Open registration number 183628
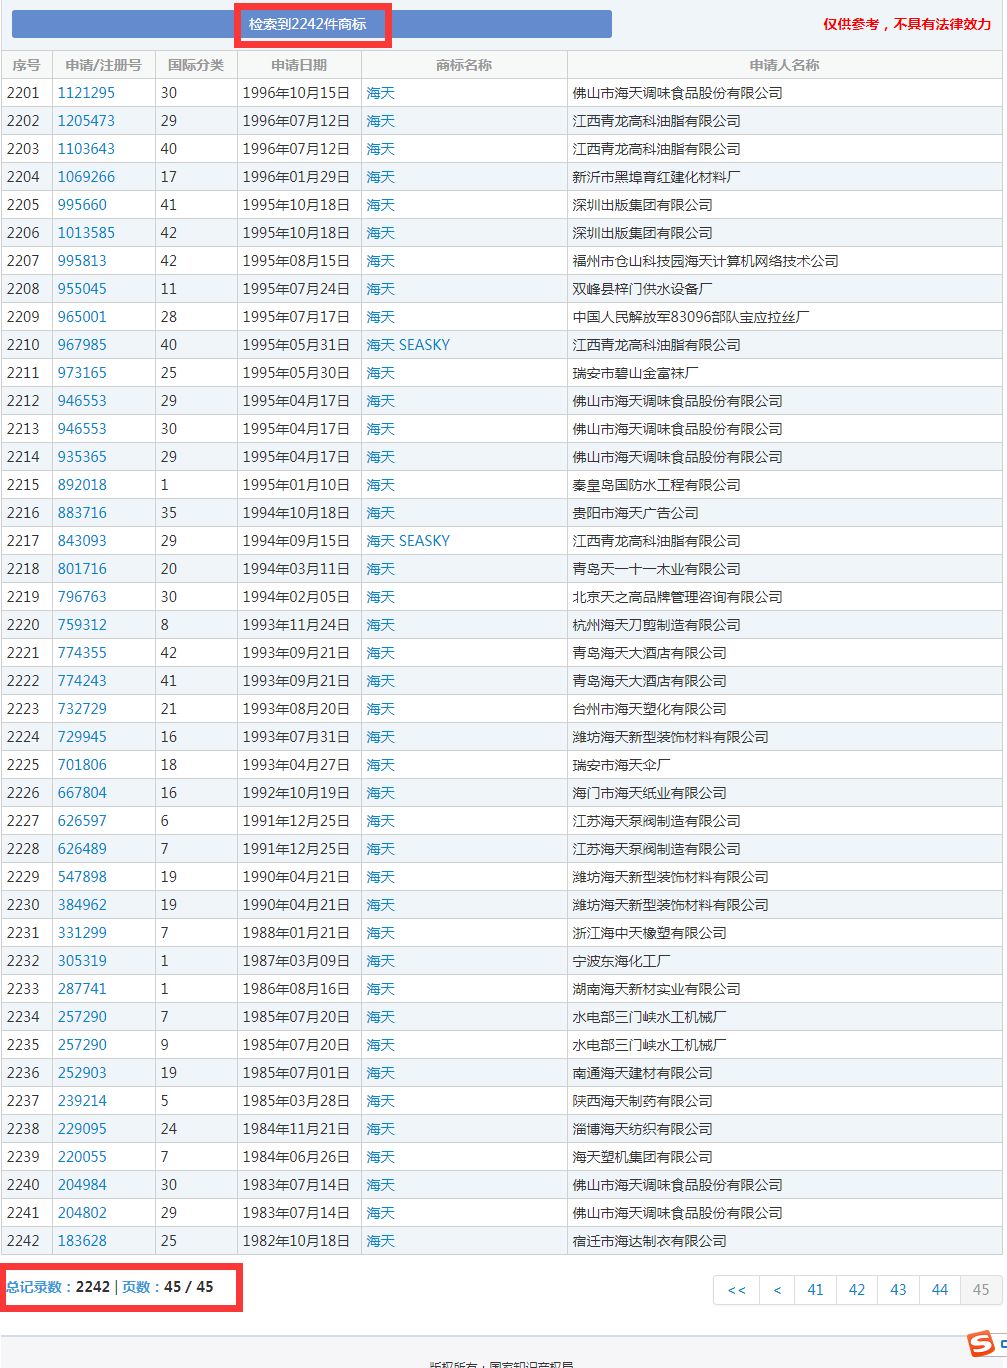The image size is (1007, 1368). [82, 1241]
